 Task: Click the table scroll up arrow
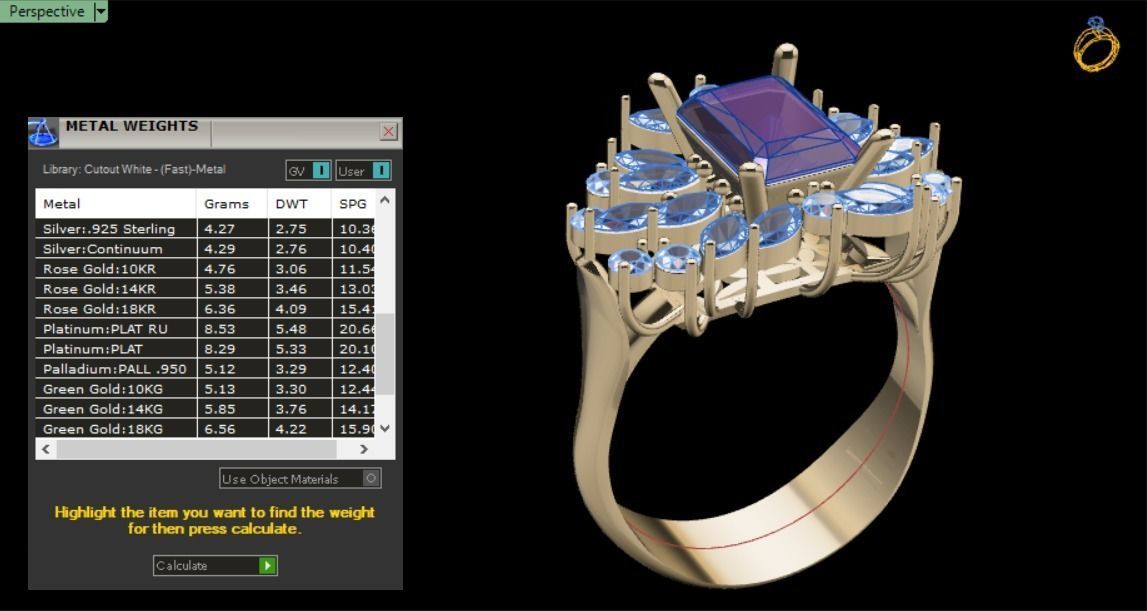386,200
